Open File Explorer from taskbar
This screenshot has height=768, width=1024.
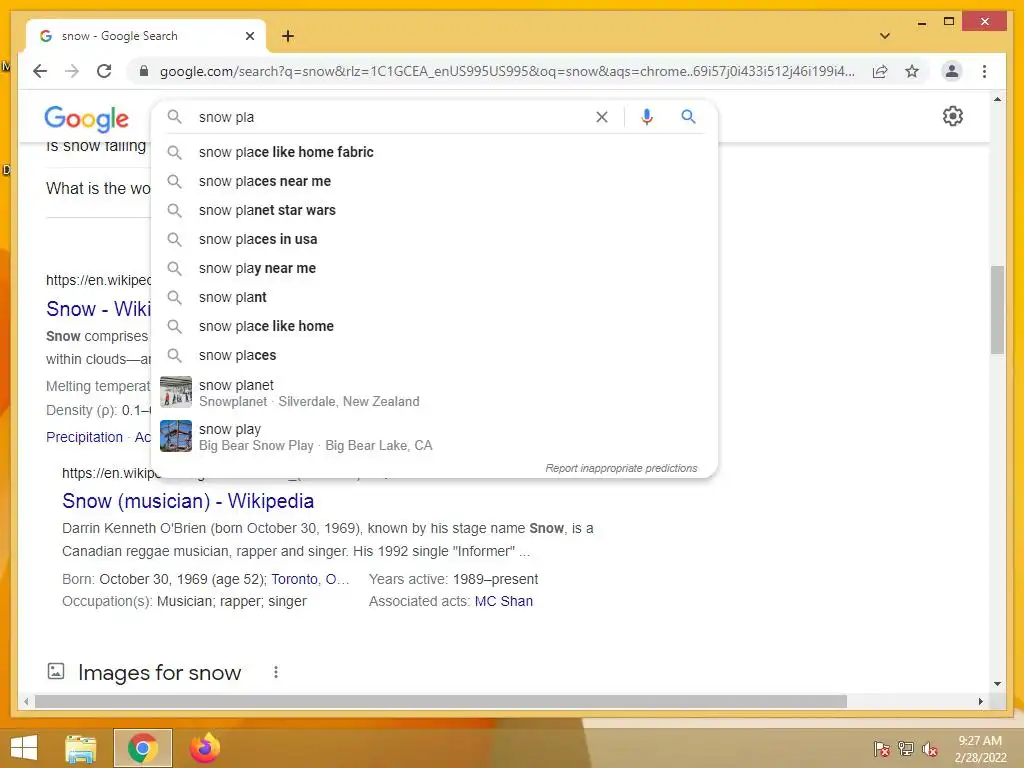tap(80, 748)
